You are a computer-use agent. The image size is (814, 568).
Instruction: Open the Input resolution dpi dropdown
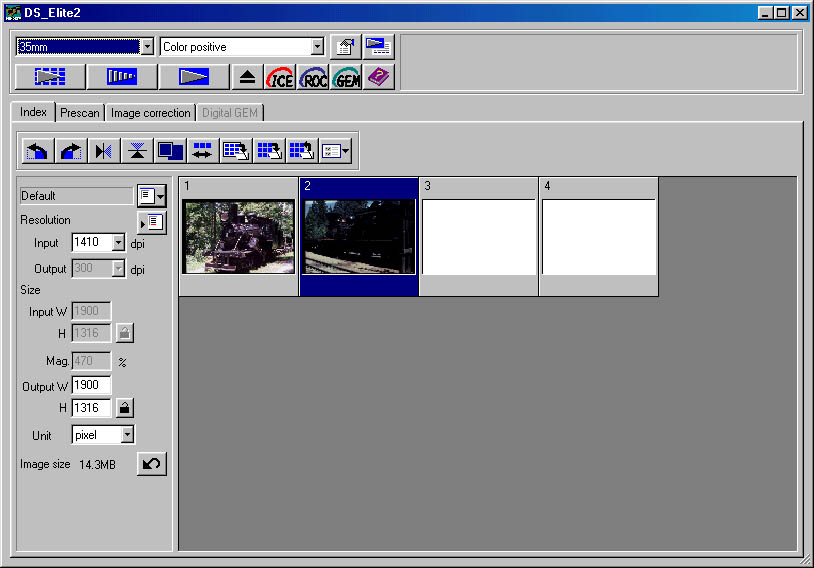[x=119, y=242]
